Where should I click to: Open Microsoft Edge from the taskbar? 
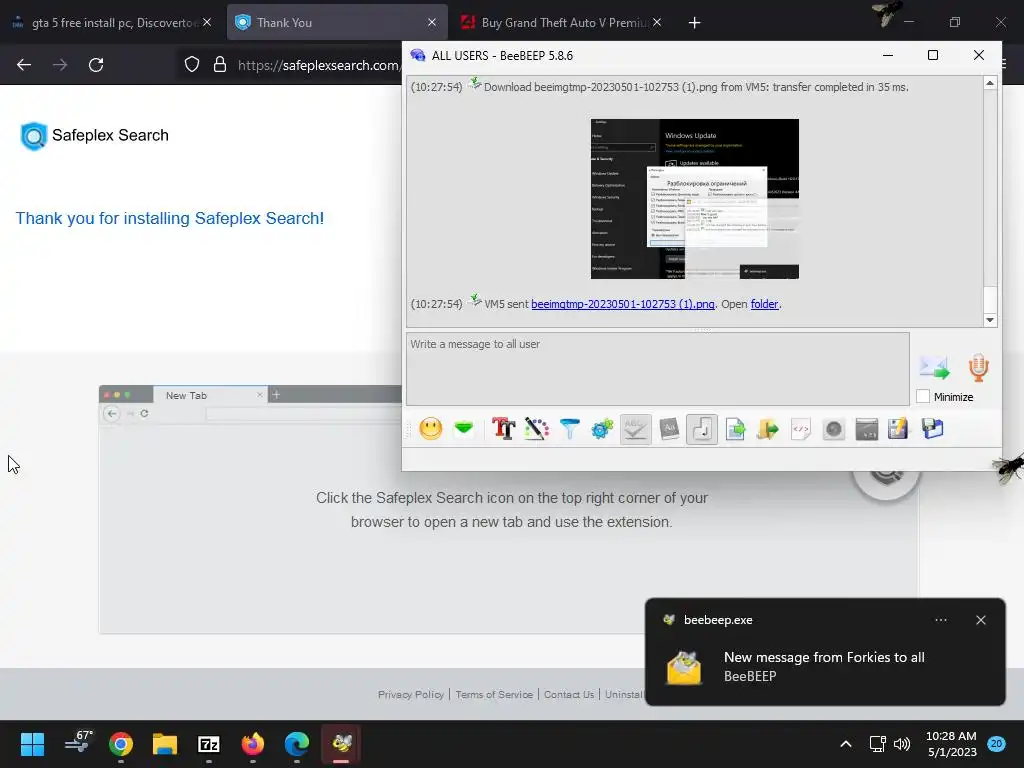coord(296,744)
